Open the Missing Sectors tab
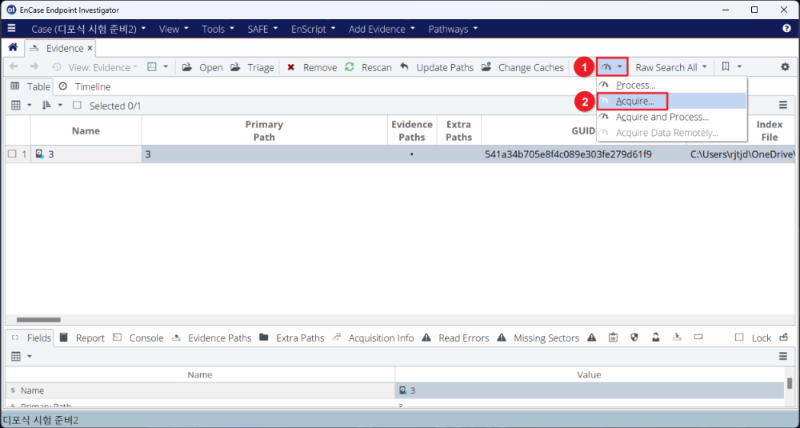This screenshot has width=800, height=428. point(538,338)
